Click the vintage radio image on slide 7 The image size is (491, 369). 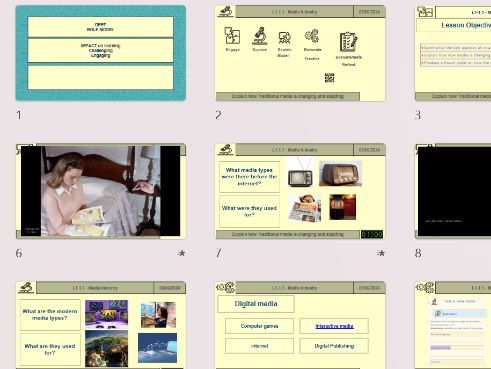(340, 174)
